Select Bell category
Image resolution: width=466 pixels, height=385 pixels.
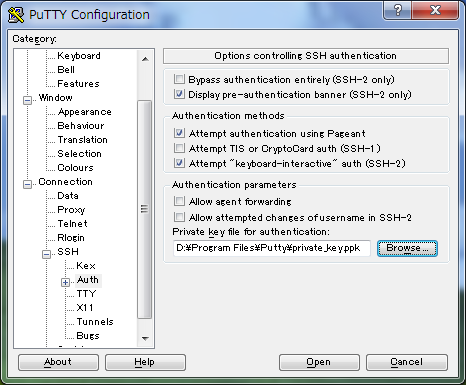(66, 70)
